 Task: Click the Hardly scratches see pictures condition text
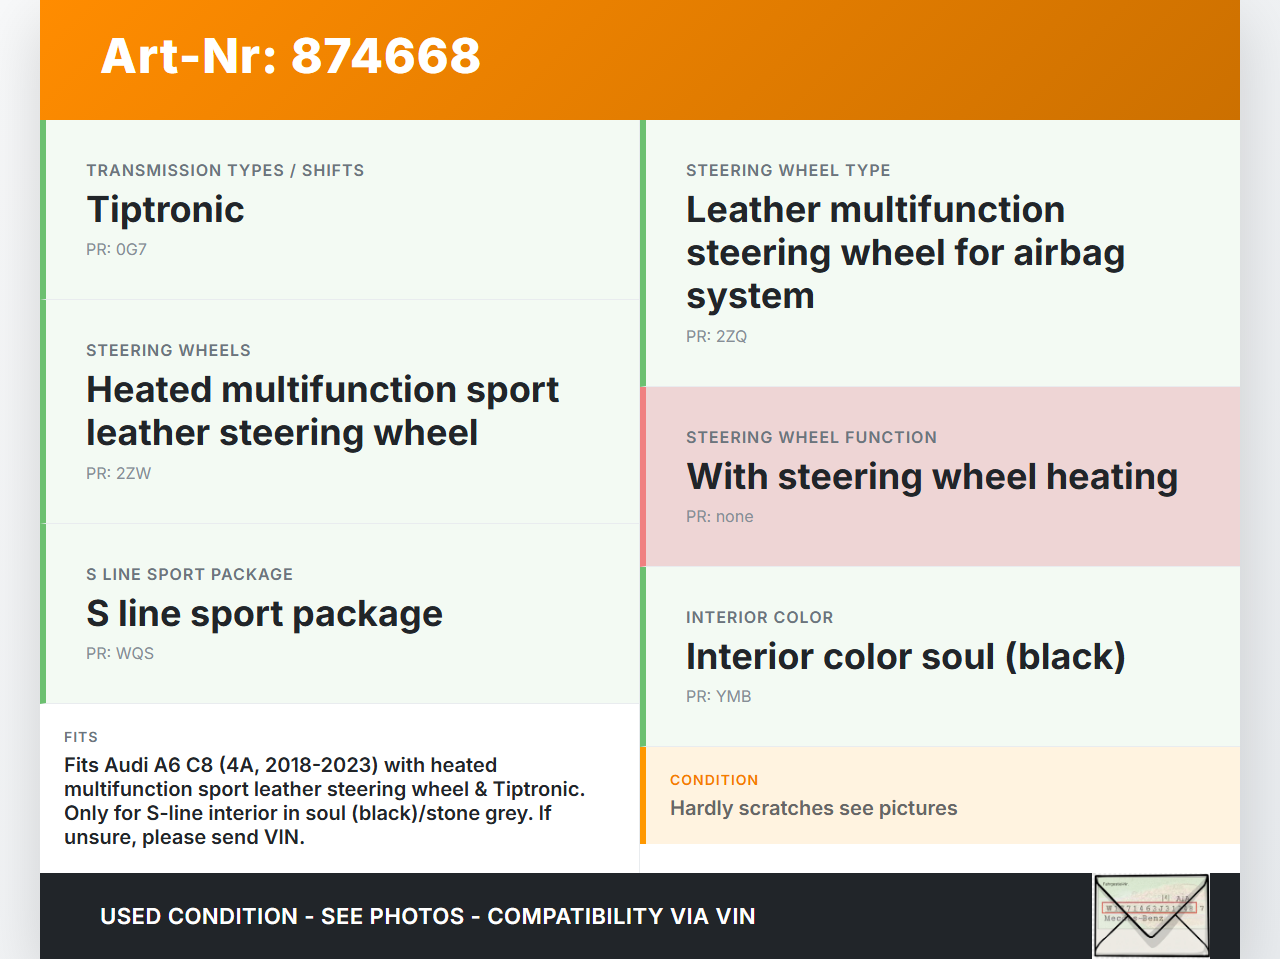coord(813,808)
